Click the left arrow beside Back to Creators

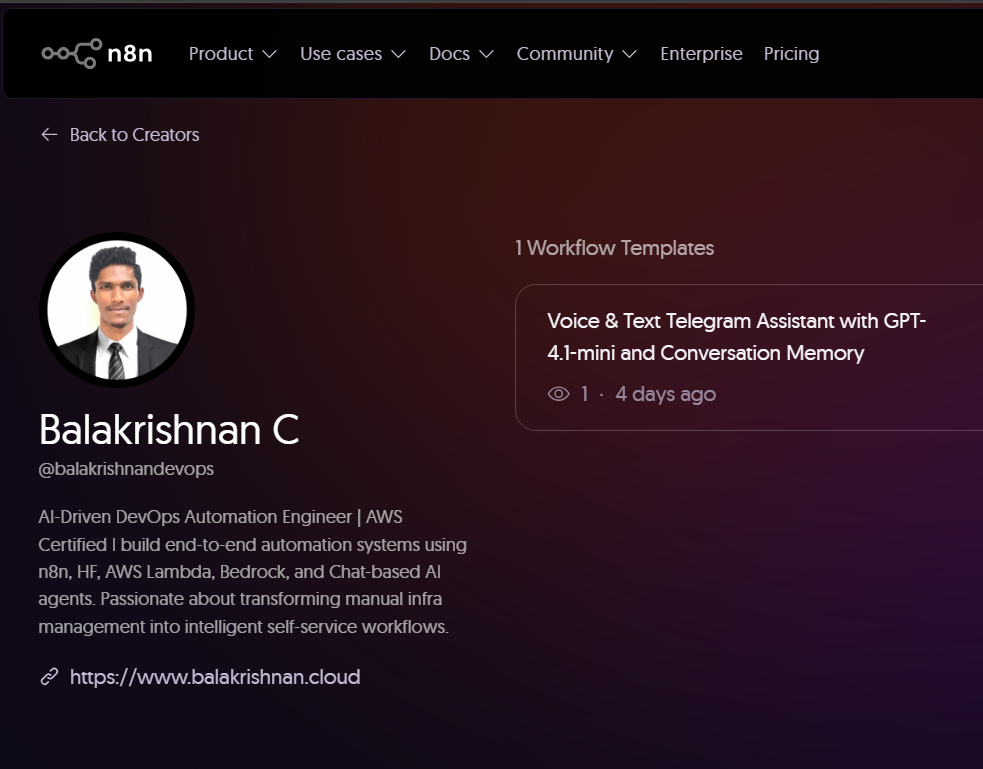coord(49,135)
